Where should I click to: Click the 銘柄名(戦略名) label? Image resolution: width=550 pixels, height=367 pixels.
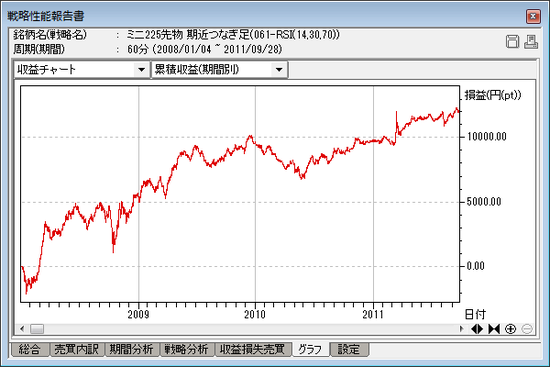click(x=50, y=35)
